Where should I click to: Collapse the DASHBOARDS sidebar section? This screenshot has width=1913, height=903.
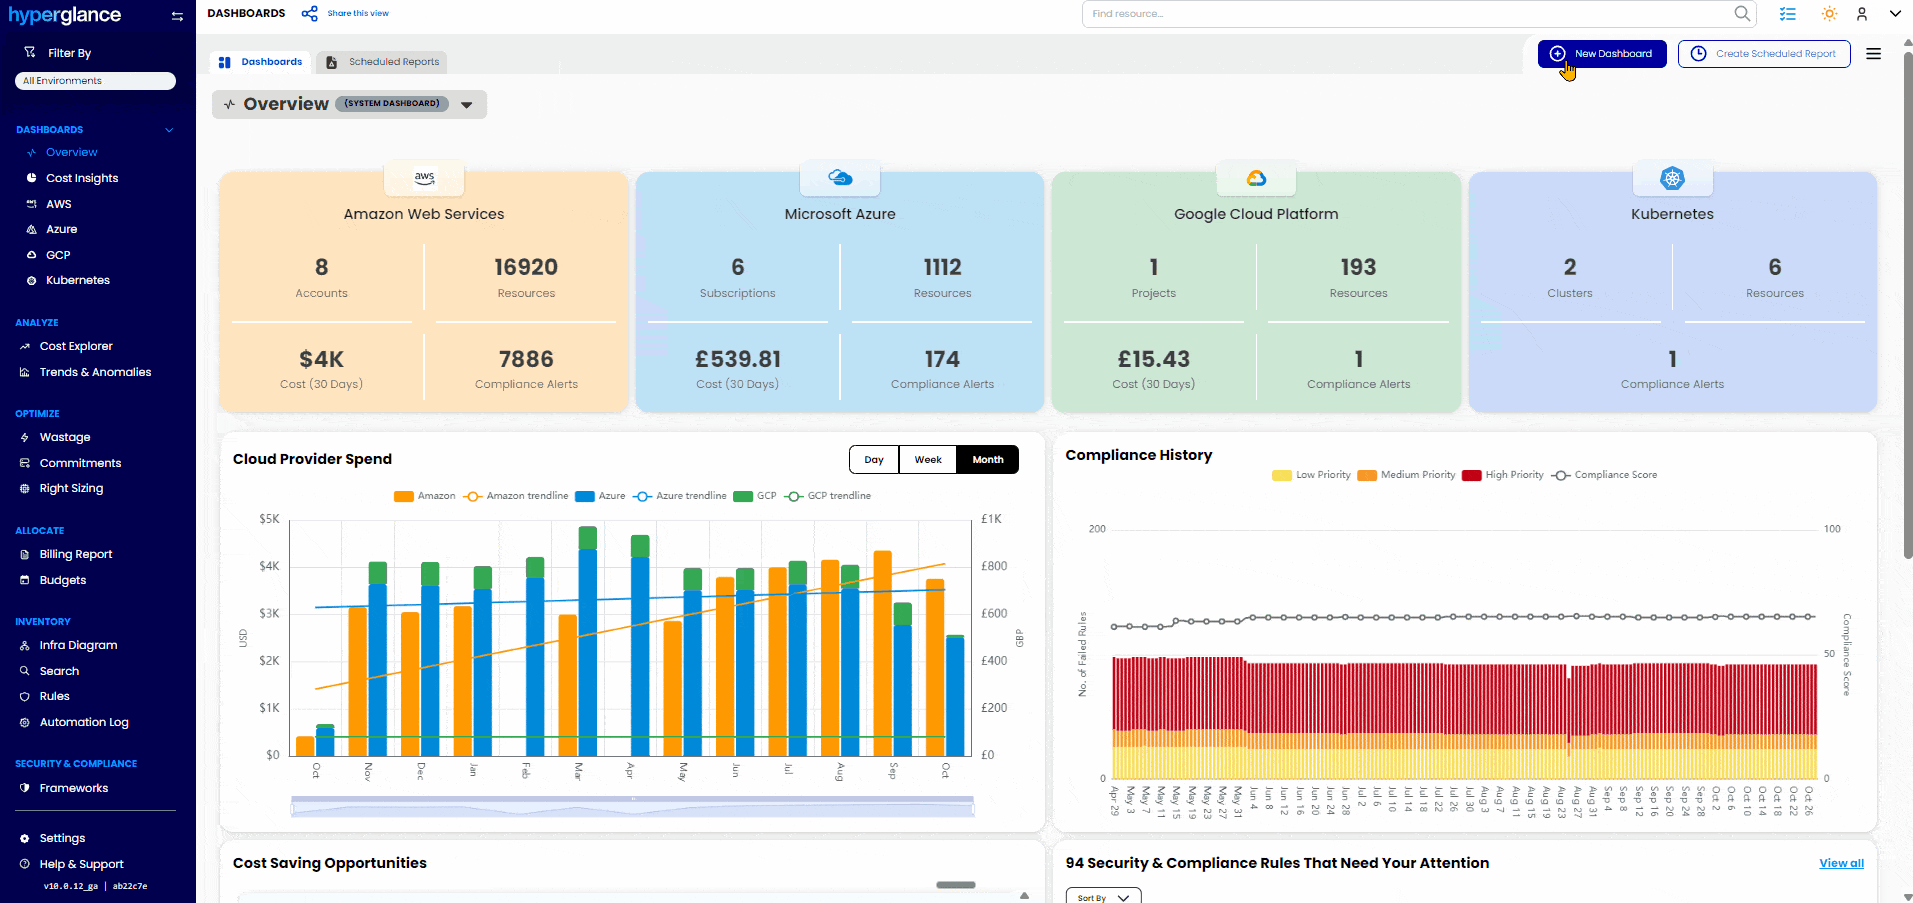coord(169,130)
